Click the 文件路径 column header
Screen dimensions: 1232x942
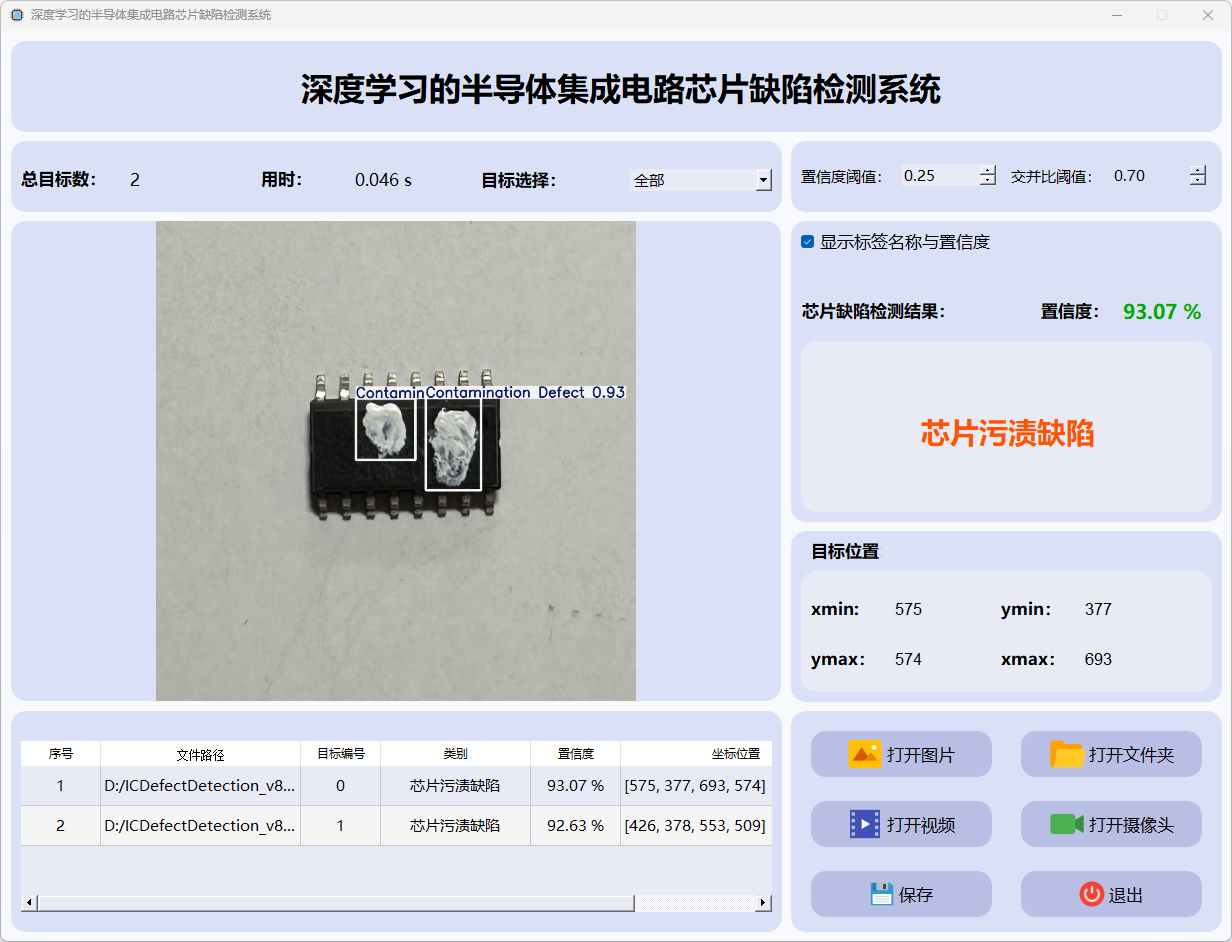point(200,754)
